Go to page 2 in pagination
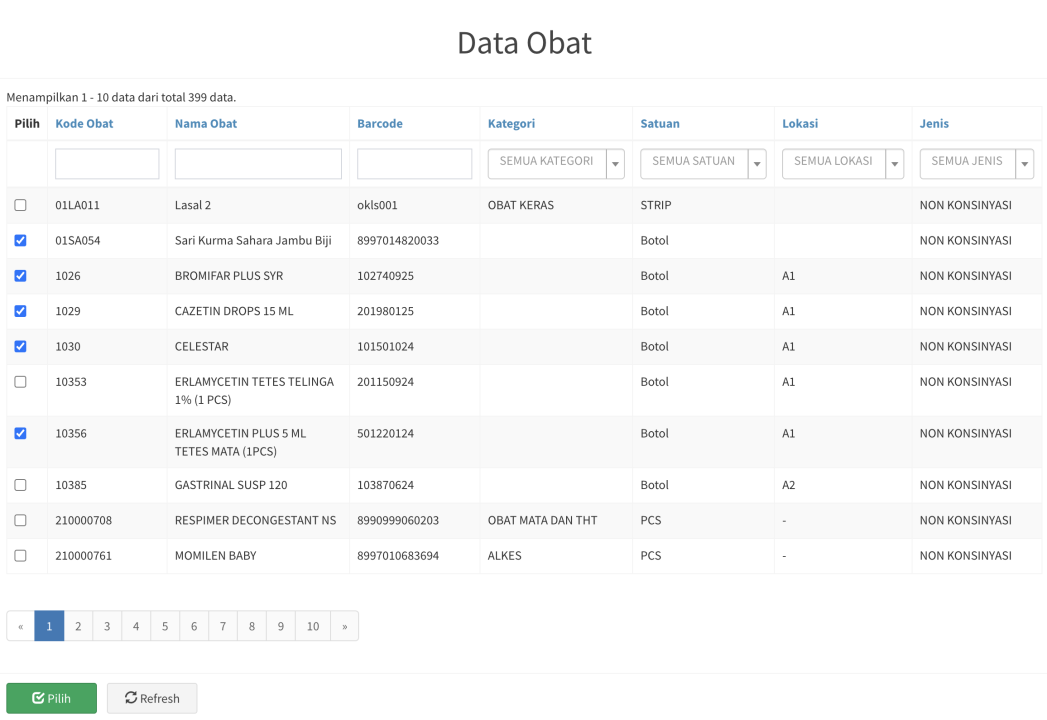The height and width of the screenshot is (720, 1047). coord(78,626)
